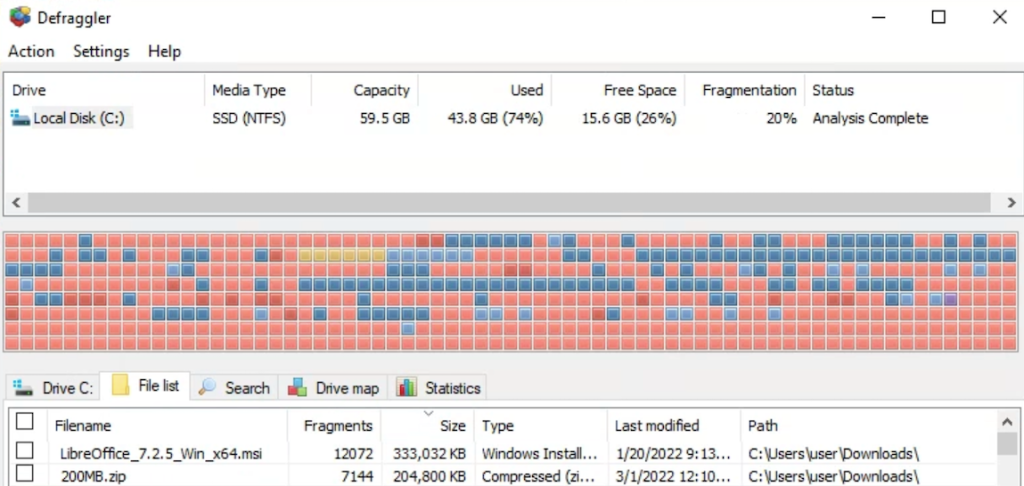Viewport: 1024px width, 486px height.
Task: Click the 20% fragmentation value
Action: (x=782, y=119)
